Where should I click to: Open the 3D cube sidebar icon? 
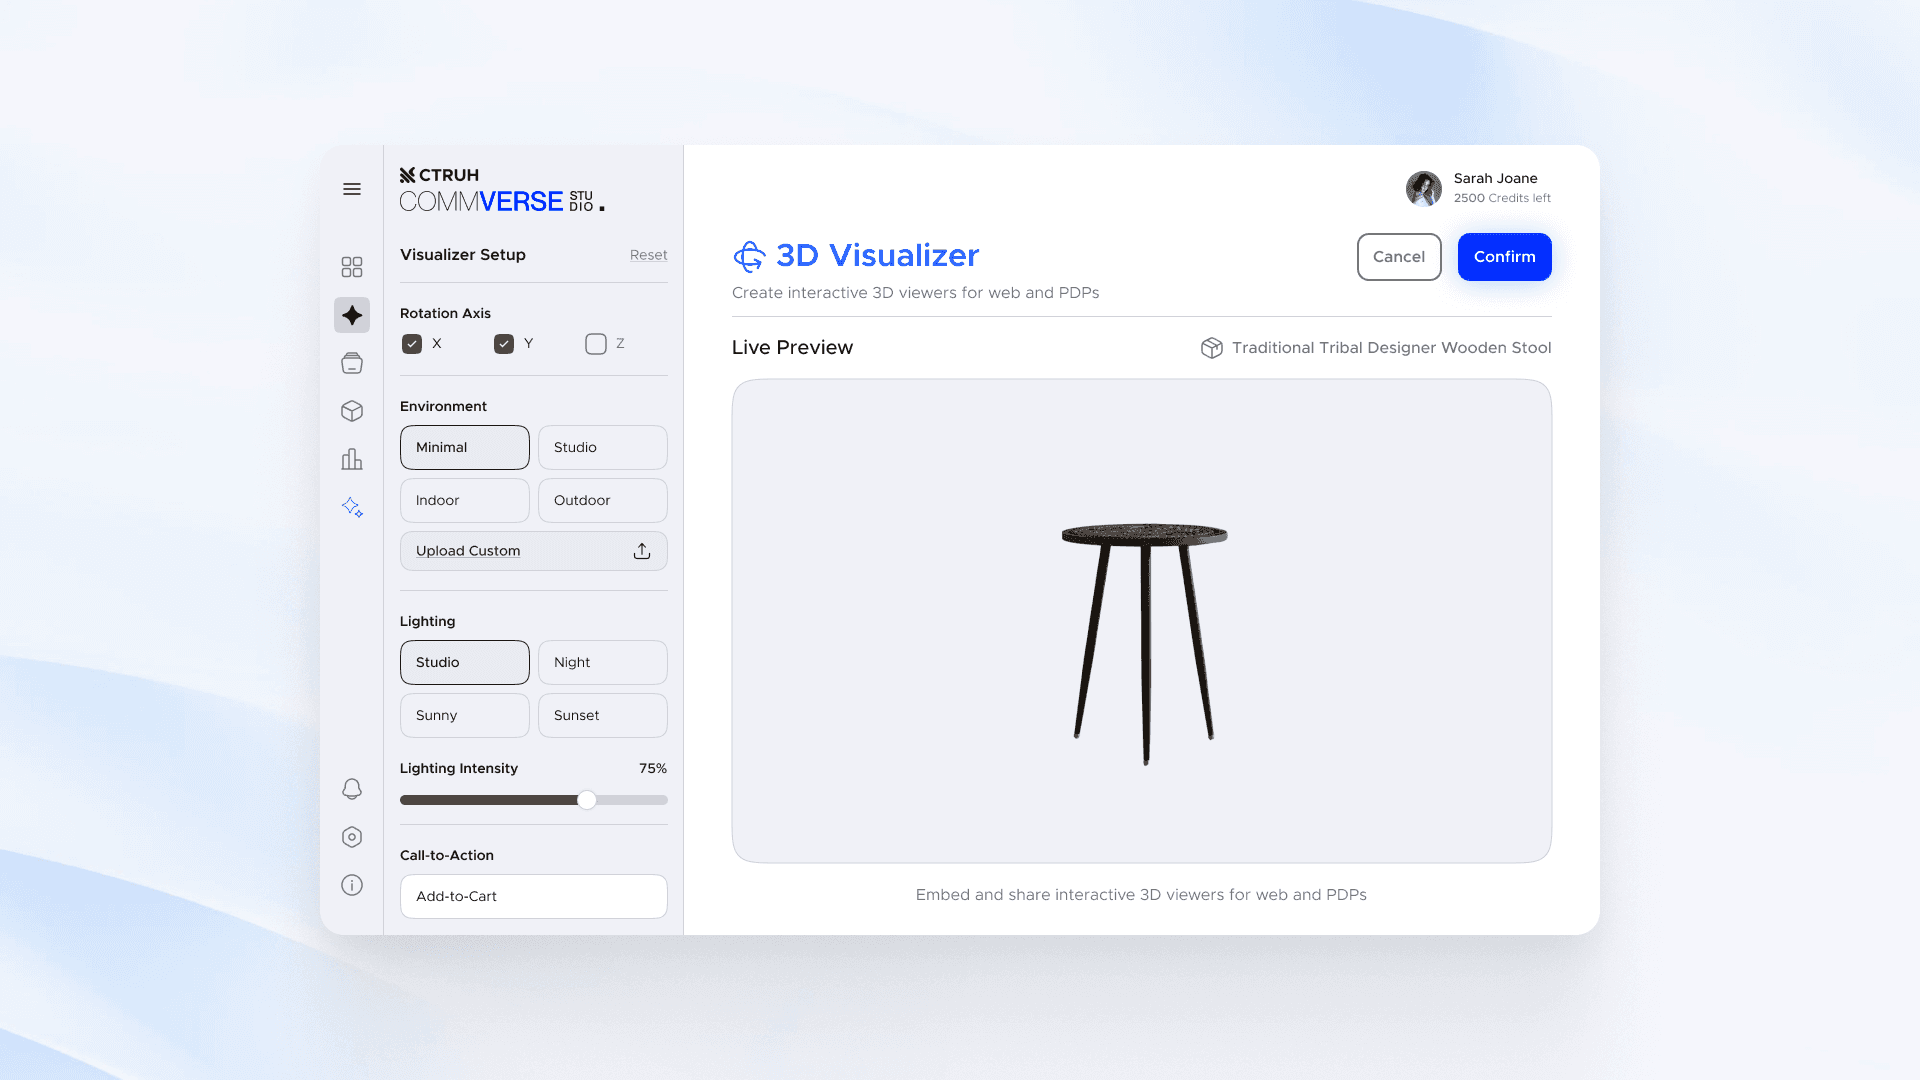coord(352,411)
